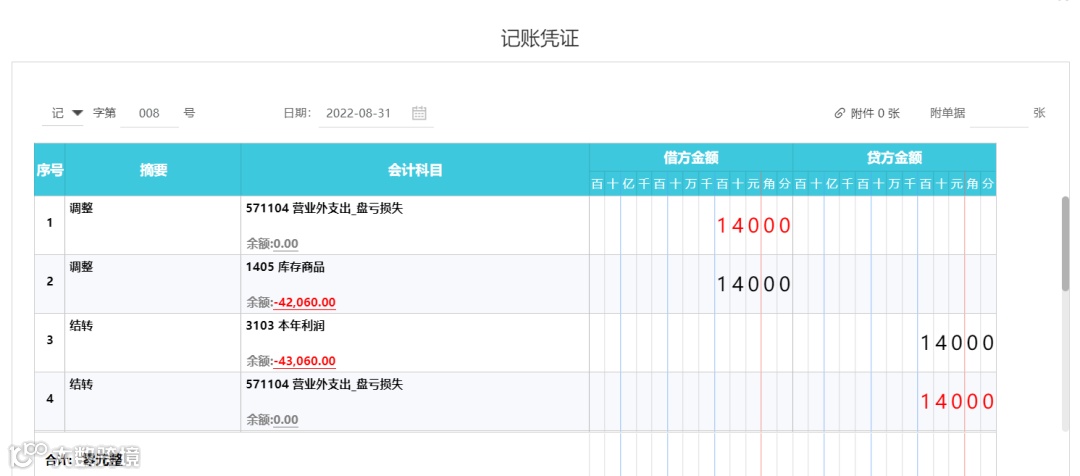Screen dimensions: 1080x476
Task: Click the vertical scrollbar thumb
Action: [x=1066, y=245]
